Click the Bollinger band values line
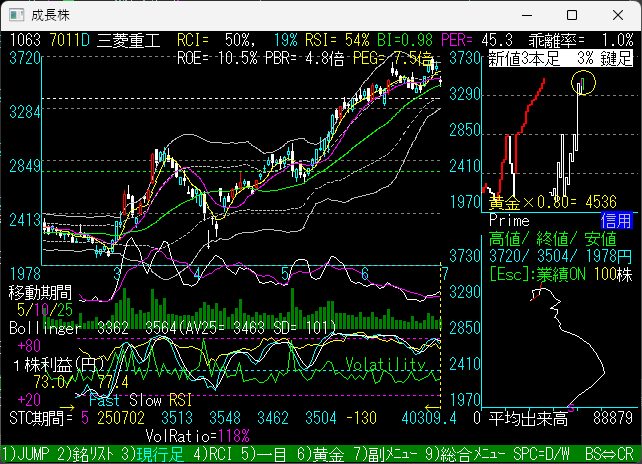 click(172, 328)
